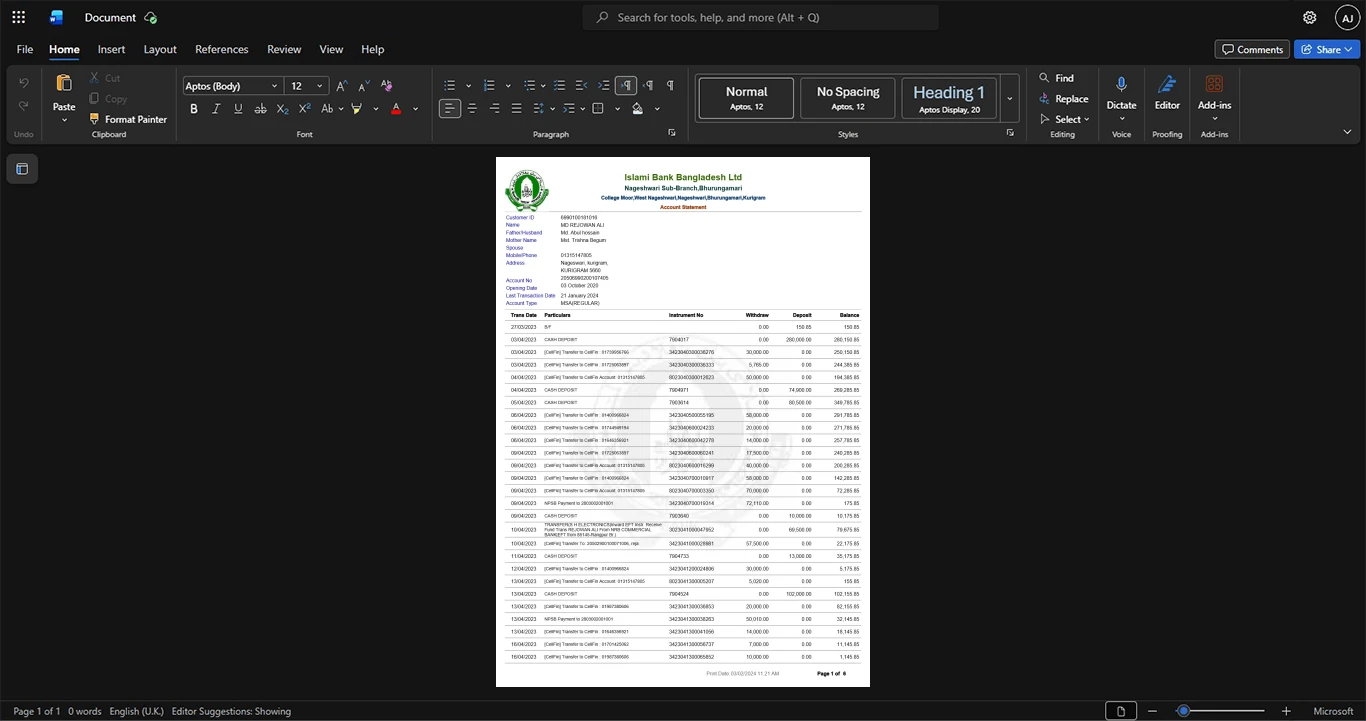
Task: Click the decrease indent icon
Action: point(581,86)
